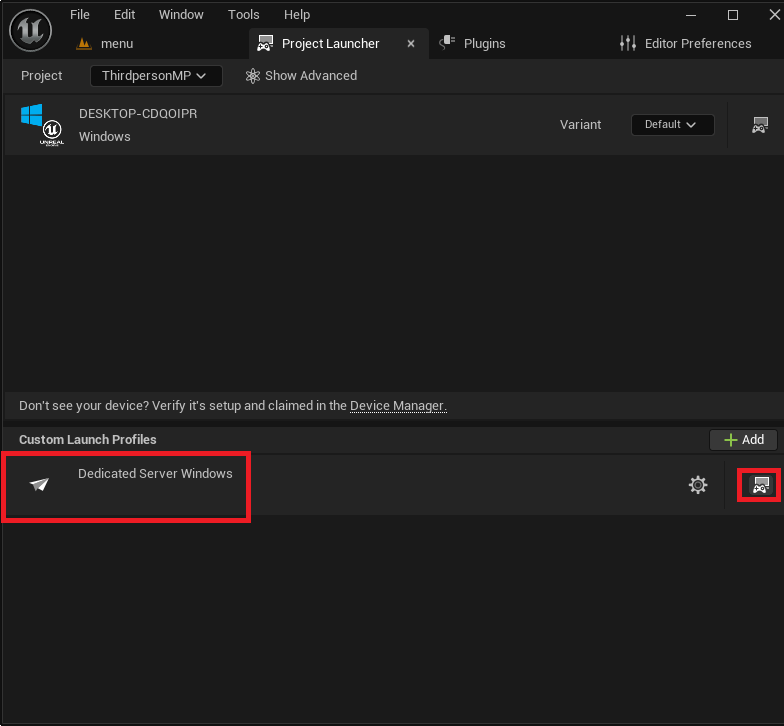
Task: Open the Tools menu
Action: pos(244,14)
